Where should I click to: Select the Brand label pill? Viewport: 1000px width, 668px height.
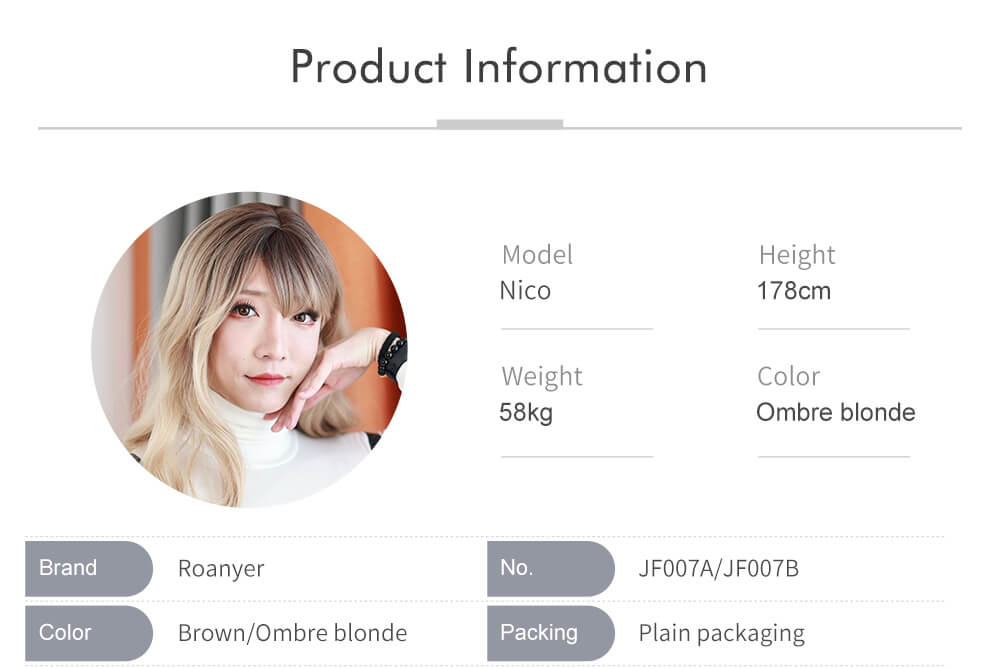coord(89,568)
